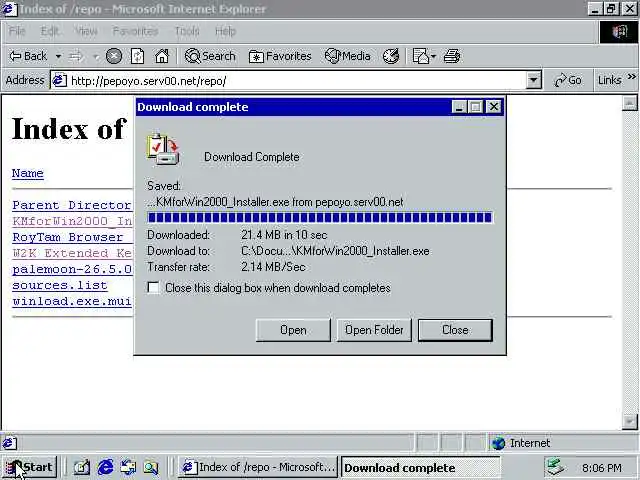Open the Parent Directory link

(72, 205)
